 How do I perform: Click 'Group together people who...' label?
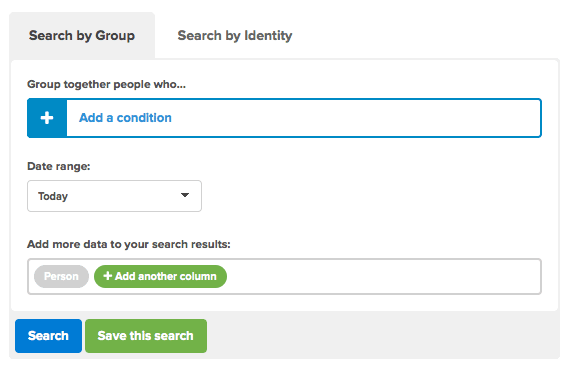click(106, 84)
